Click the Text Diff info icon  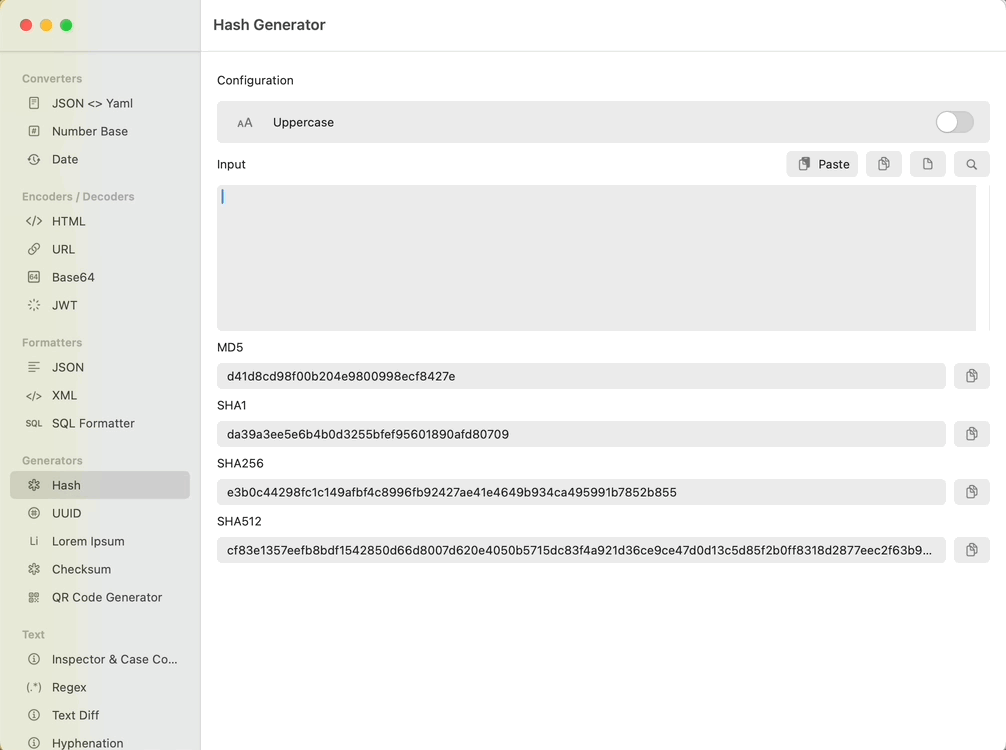point(34,715)
